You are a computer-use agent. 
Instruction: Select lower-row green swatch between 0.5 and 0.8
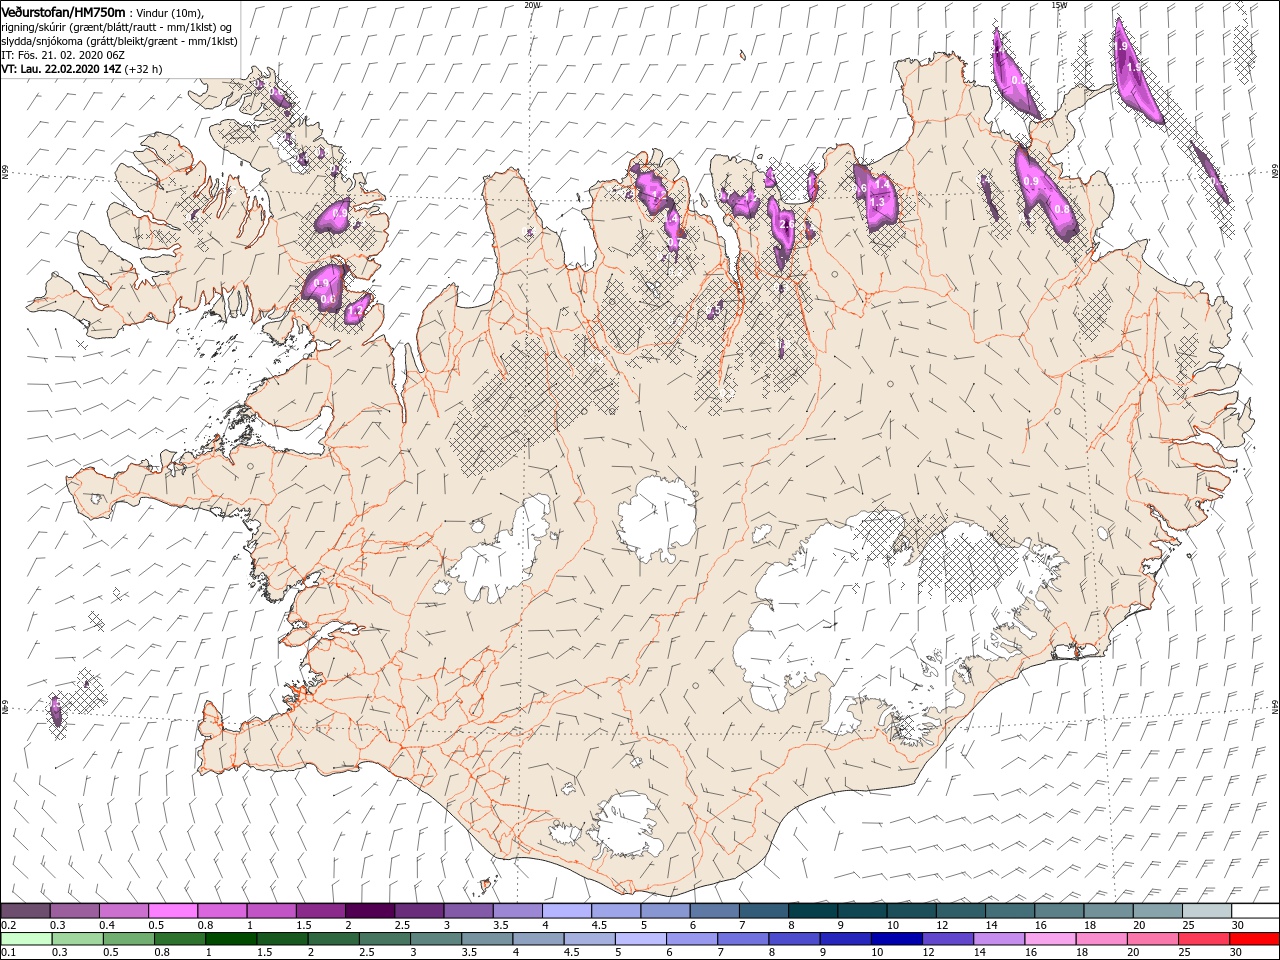pos(128,938)
